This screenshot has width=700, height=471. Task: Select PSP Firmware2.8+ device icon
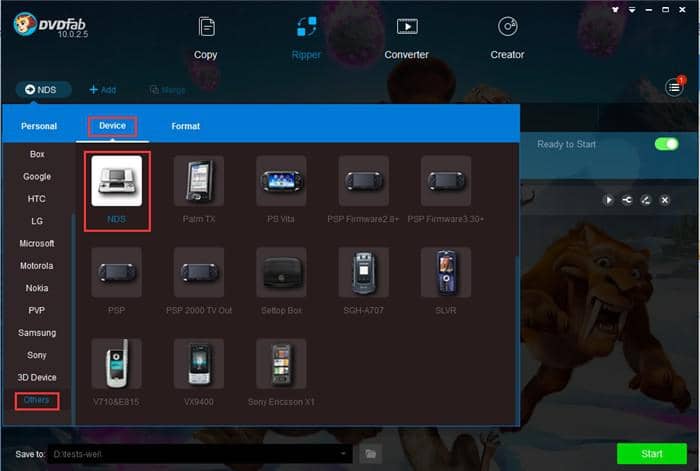[363, 181]
